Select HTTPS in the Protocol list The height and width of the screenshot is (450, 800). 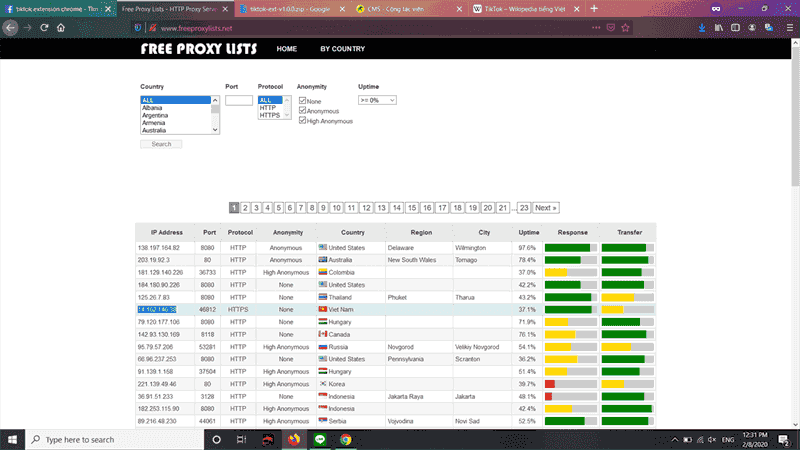coord(270,115)
